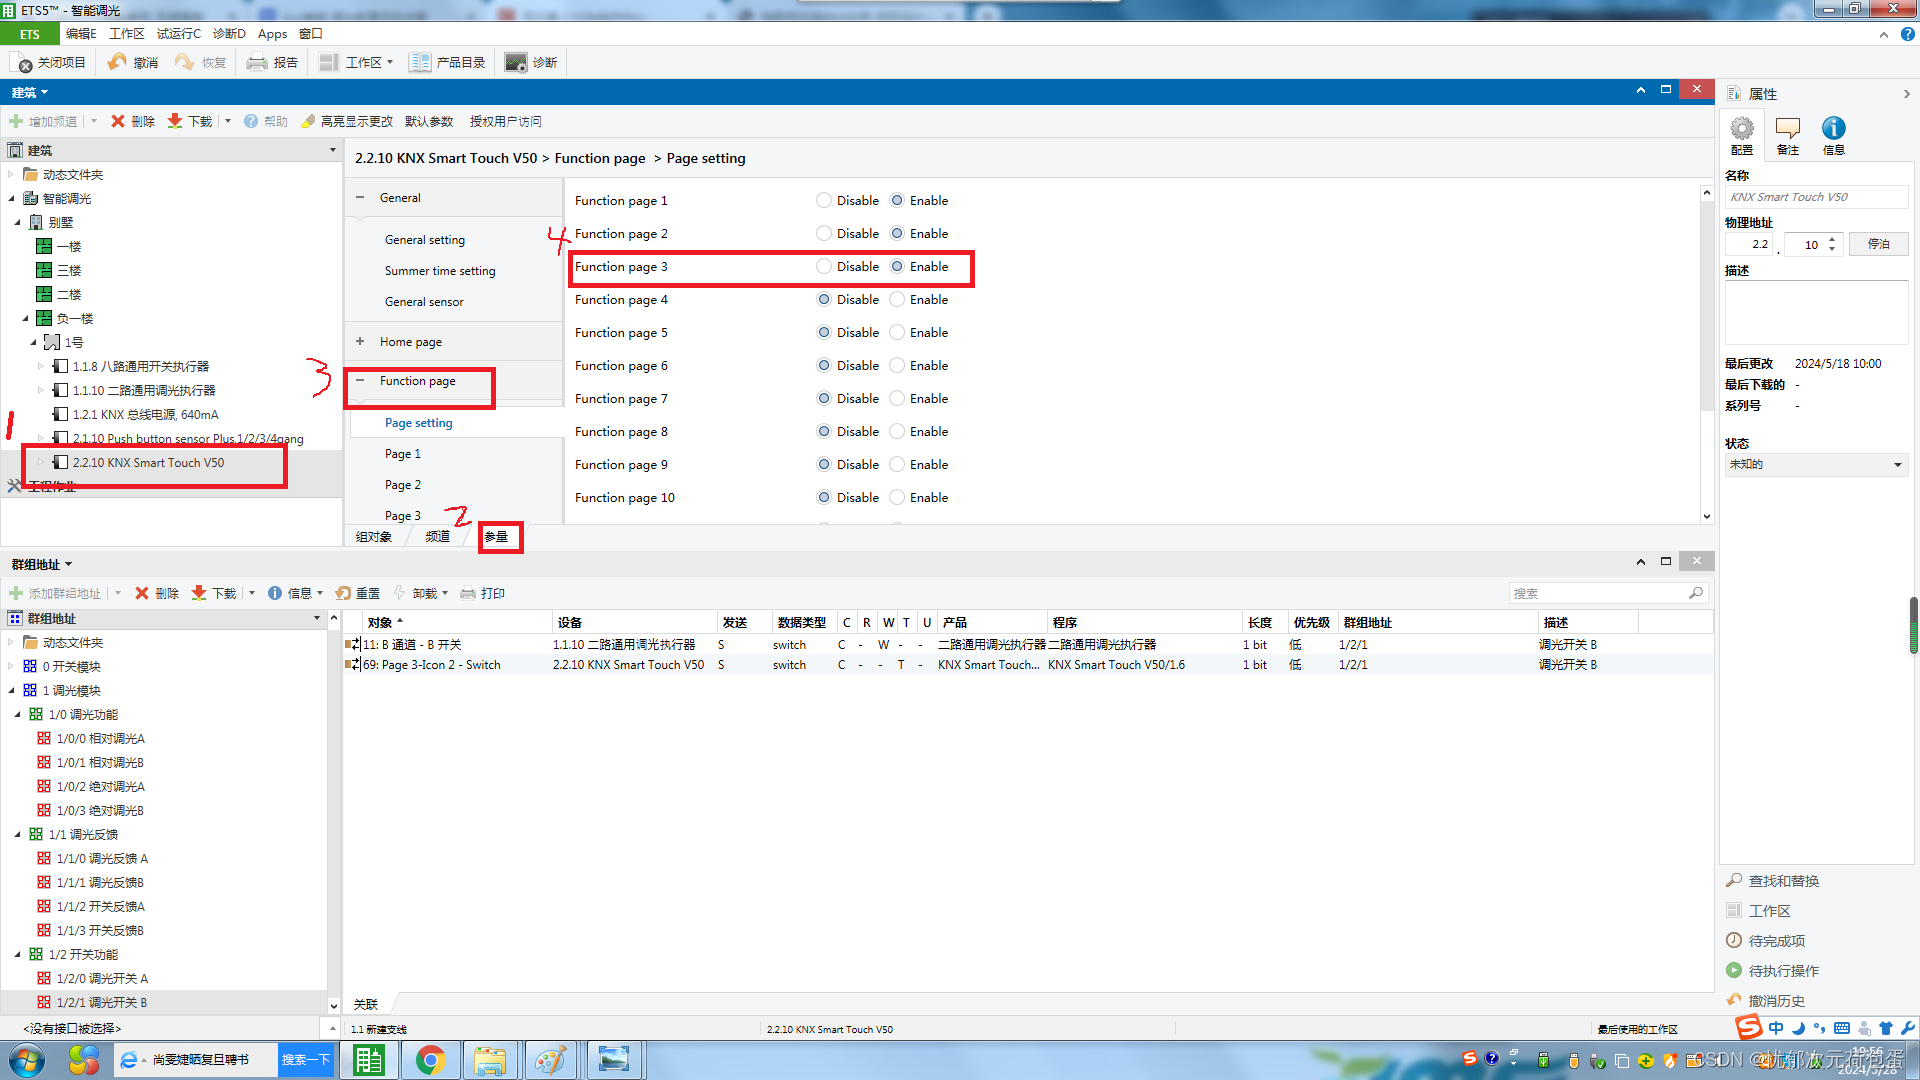The width and height of the screenshot is (1920, 1080).
Task: Click the 搜索 group address search field
Action: (1598, 593)
